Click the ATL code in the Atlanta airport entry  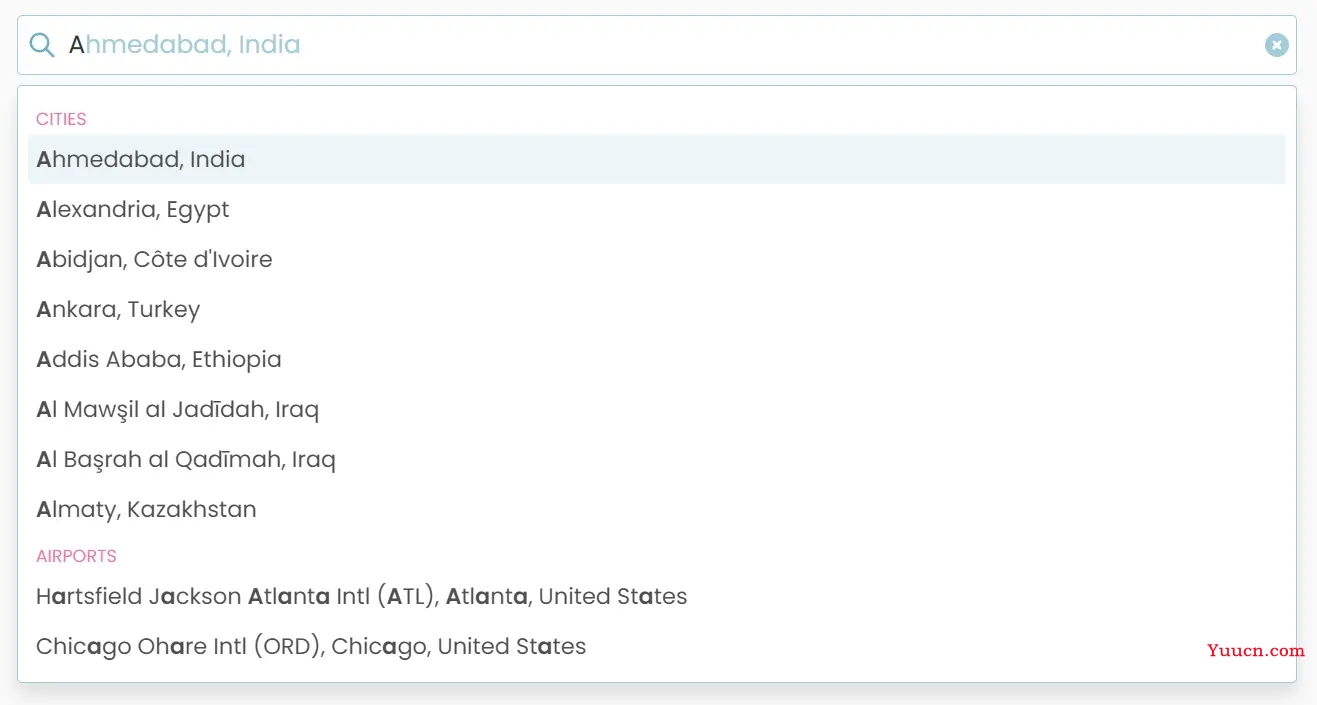(405, 597)
